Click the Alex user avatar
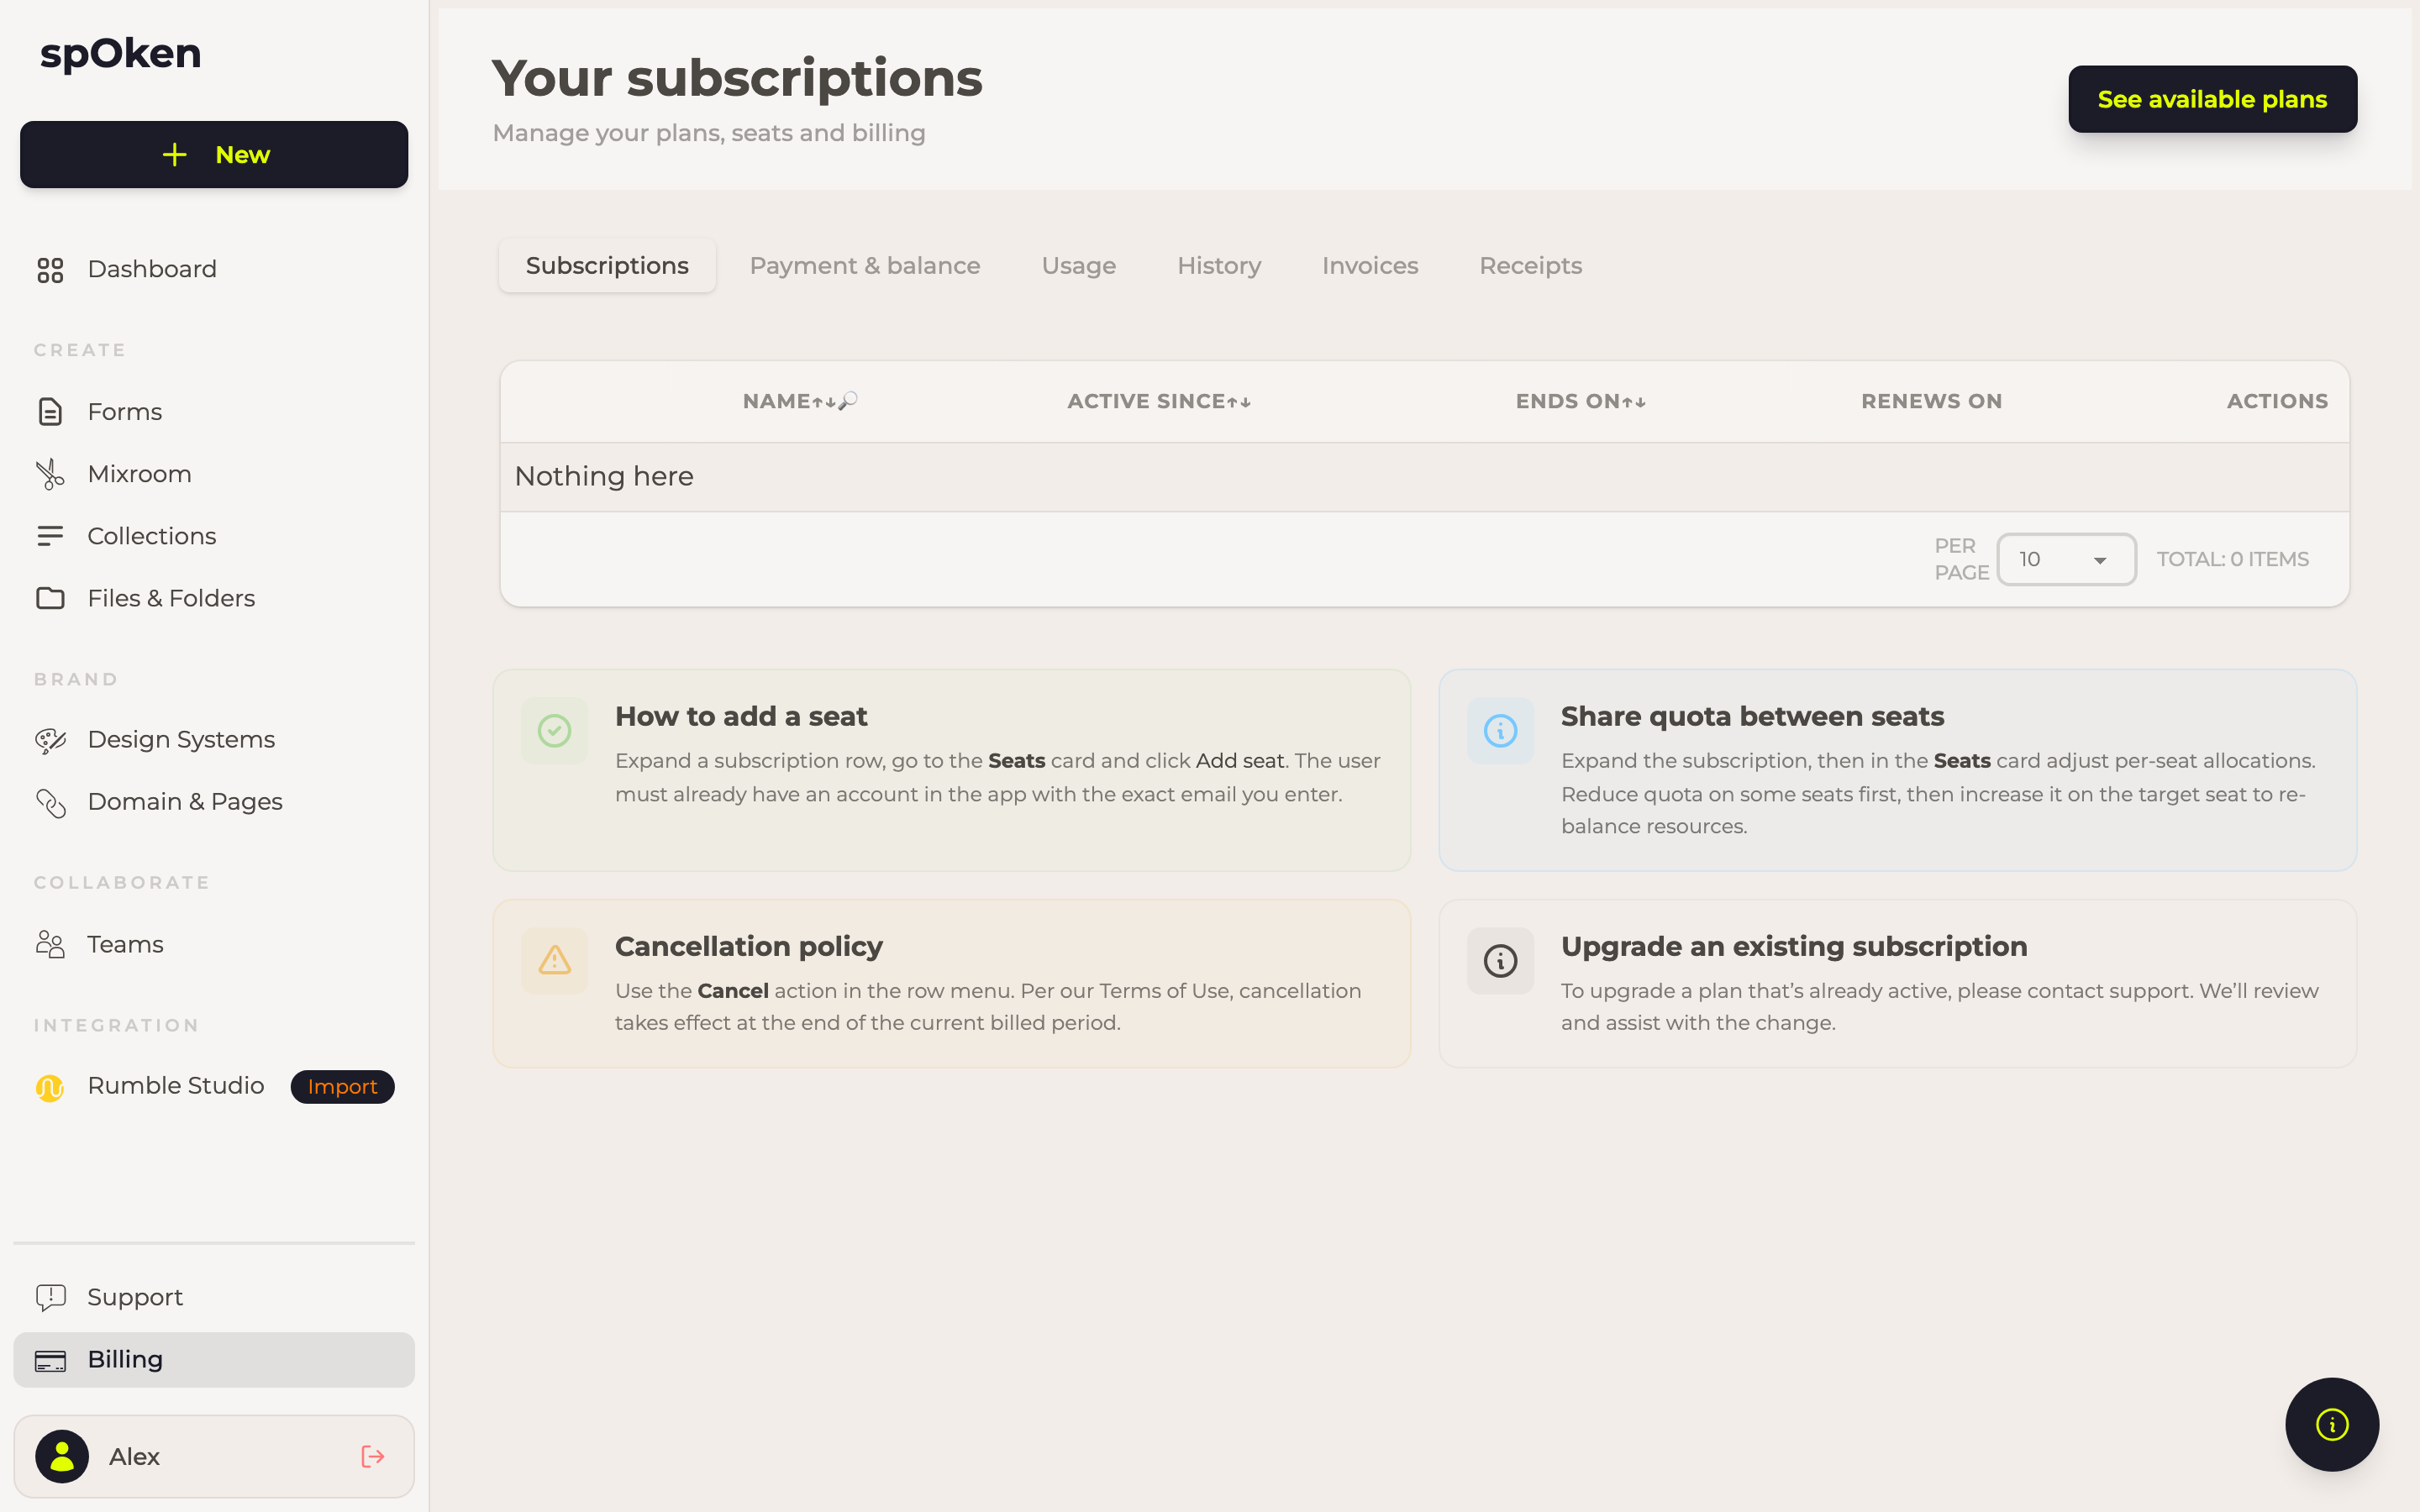This screenshot has height=1512, width=2420. pos(62,1456)
